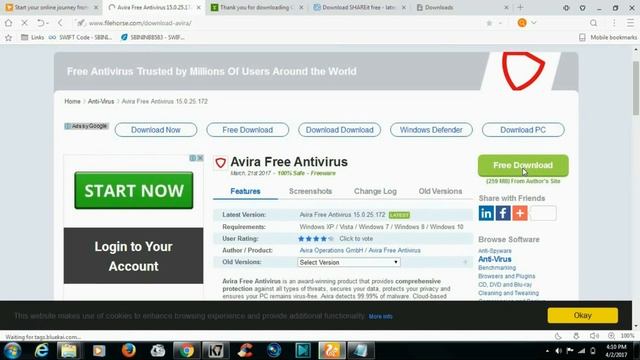The width and height of the screenshot is (640, 360).
Task: Click the Windows Defender ad pill
Action: pos(431,130)
